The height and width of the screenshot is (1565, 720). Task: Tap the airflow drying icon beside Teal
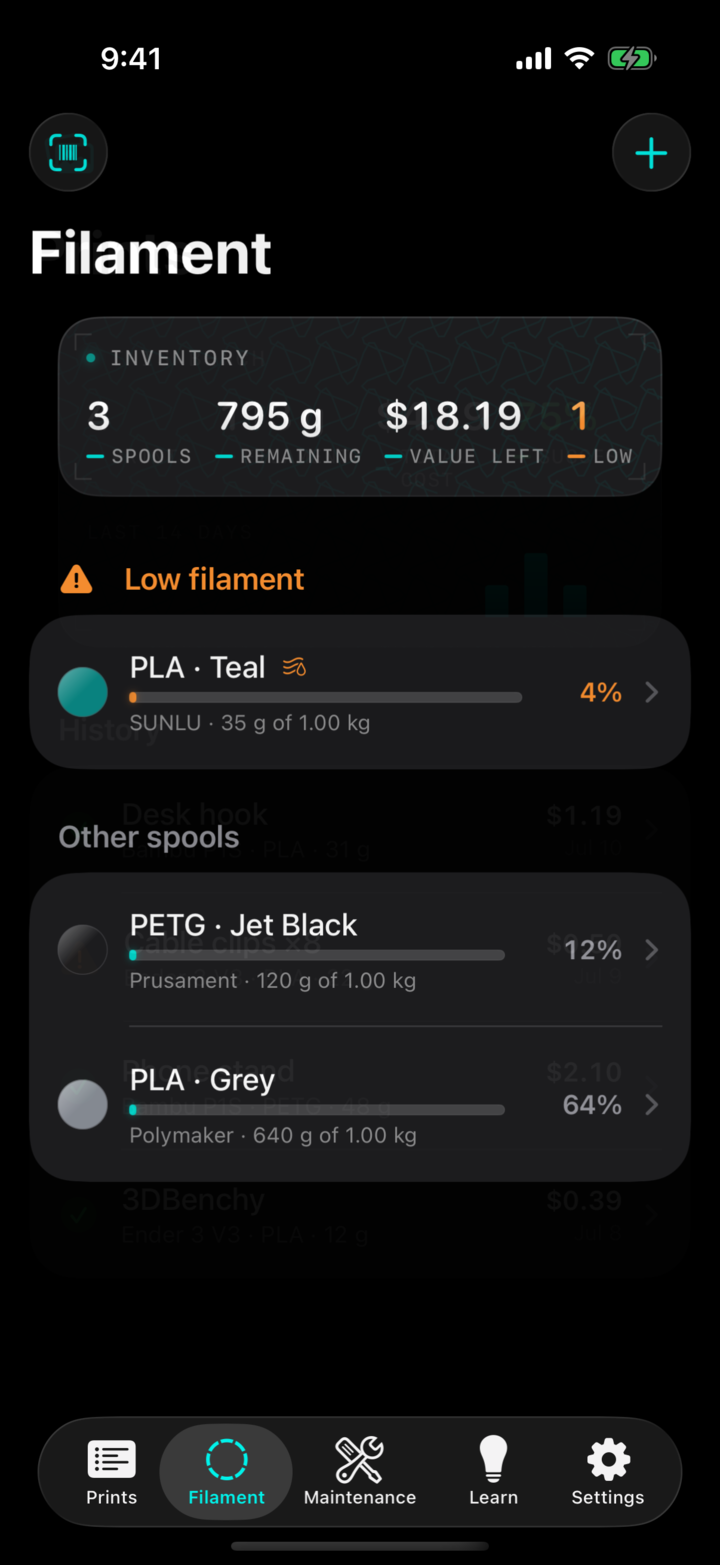(x=294, y=667)
